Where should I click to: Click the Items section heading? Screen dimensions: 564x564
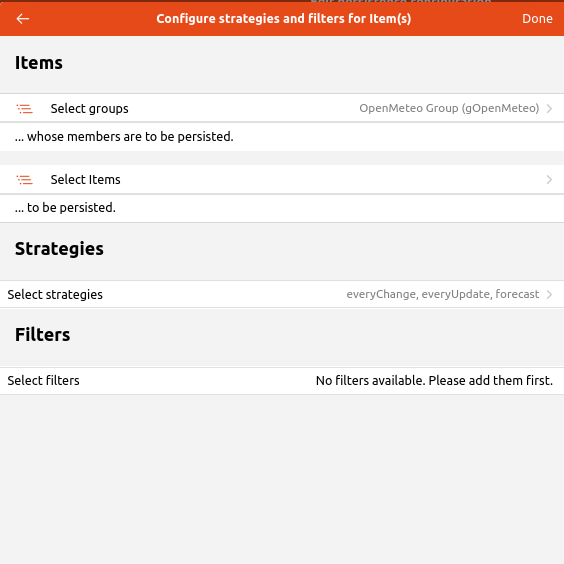point(38,63)
